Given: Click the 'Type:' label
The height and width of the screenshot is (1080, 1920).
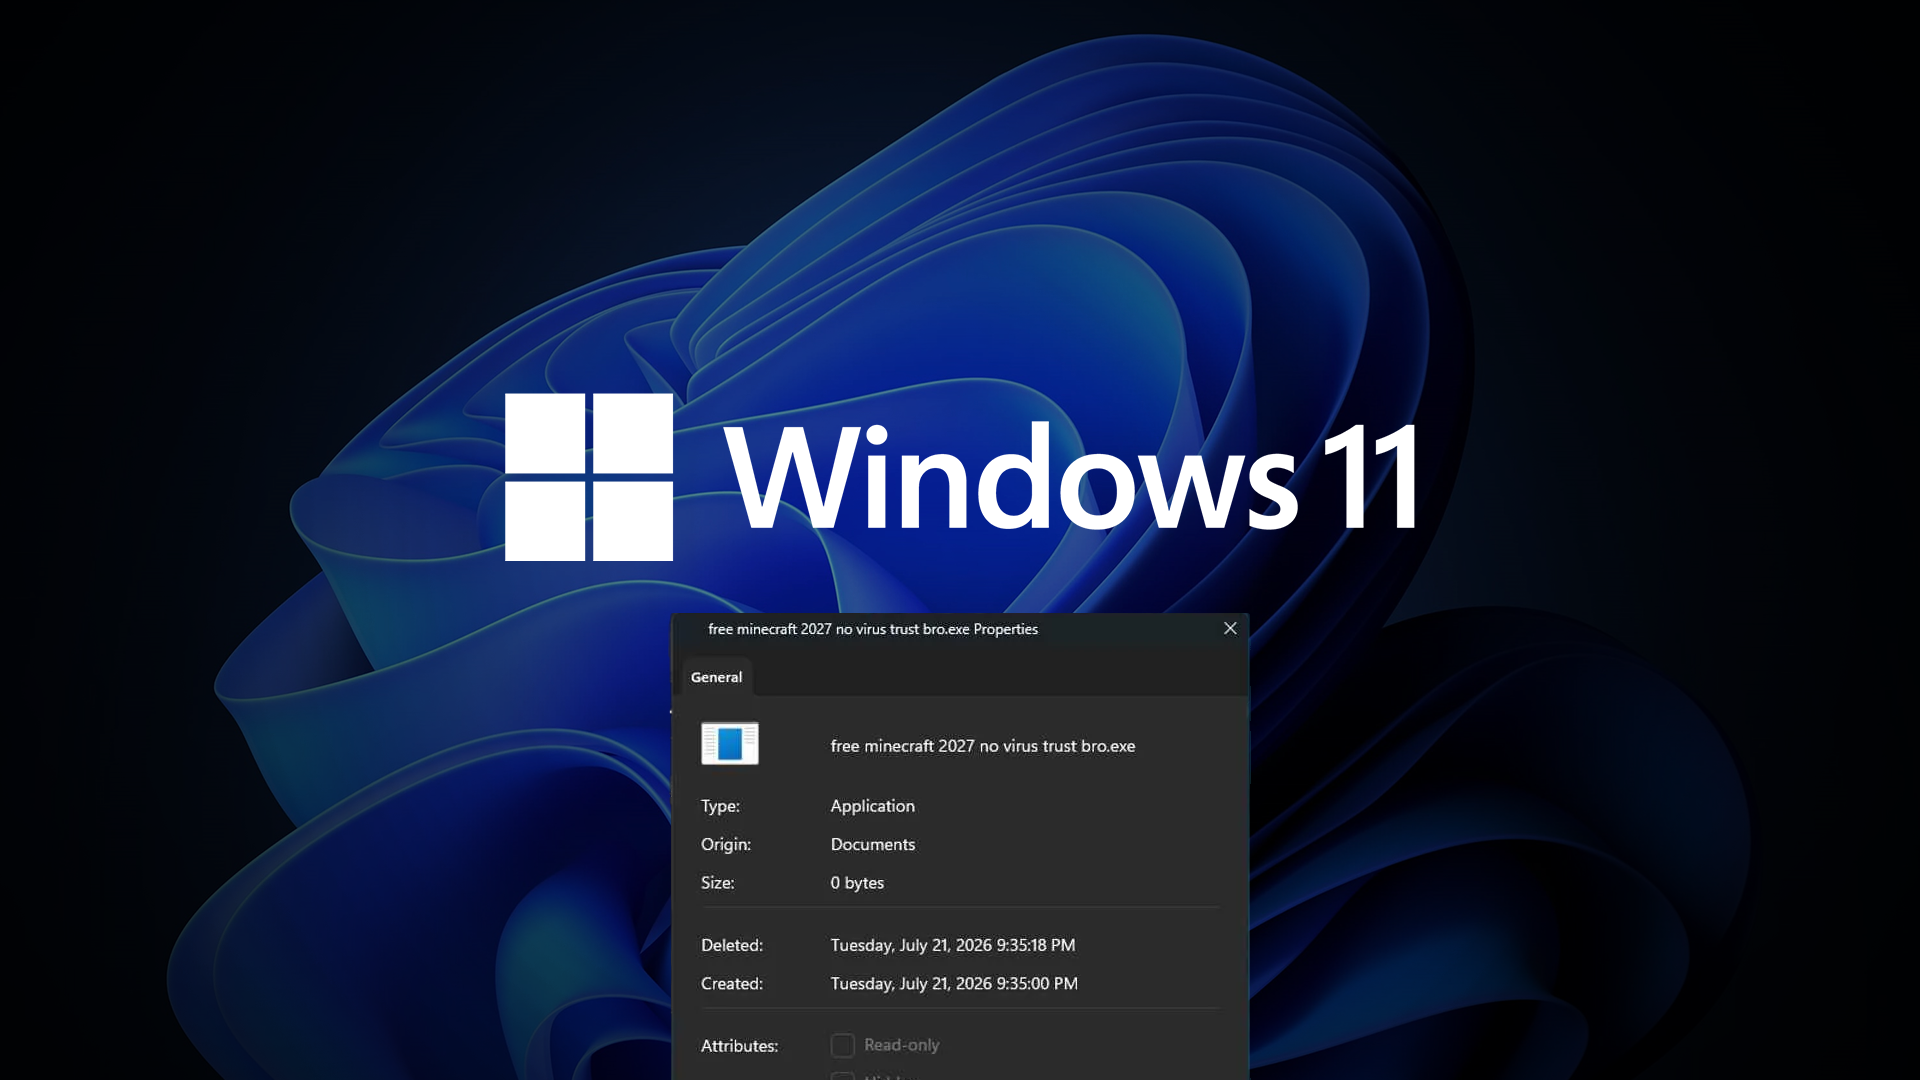Looking at the screenshot, I should tap(720, 806).
